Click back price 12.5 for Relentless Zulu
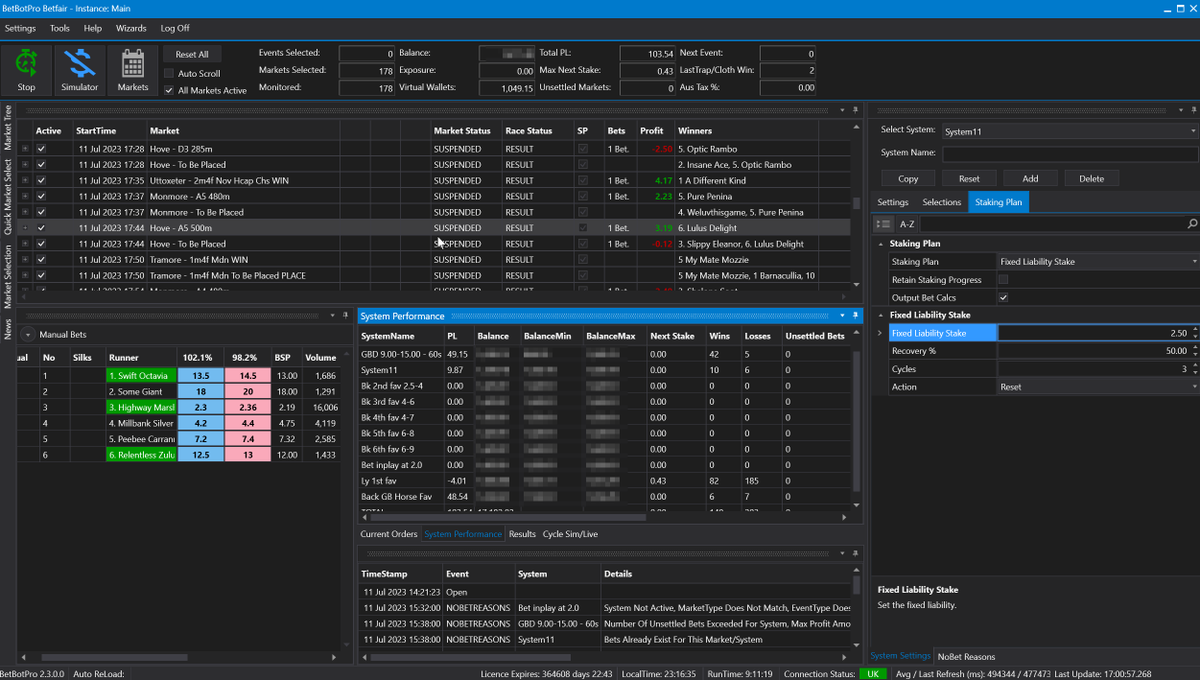This screenshot has height=680, width=1200. click(x=200, y=455)
